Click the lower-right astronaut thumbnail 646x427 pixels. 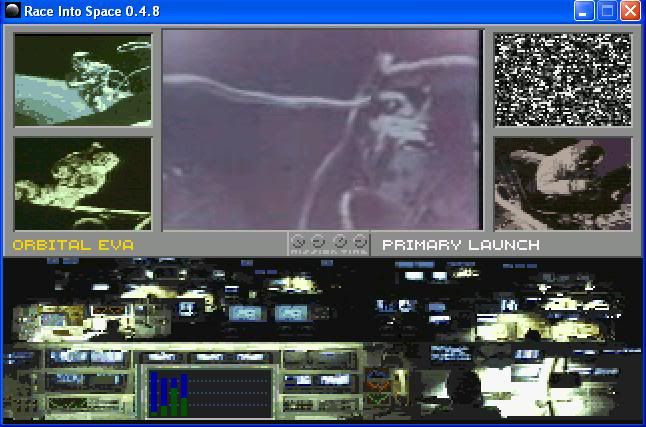pos(562,184)
